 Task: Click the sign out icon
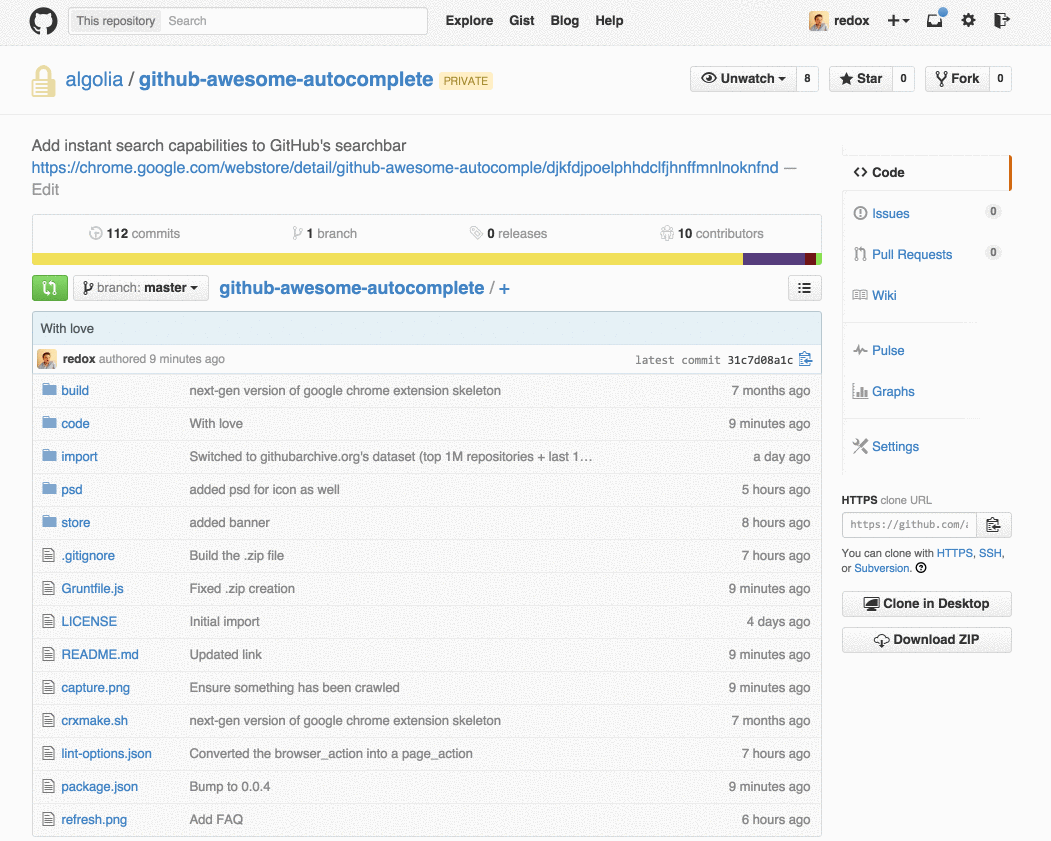coord(1001,21)
